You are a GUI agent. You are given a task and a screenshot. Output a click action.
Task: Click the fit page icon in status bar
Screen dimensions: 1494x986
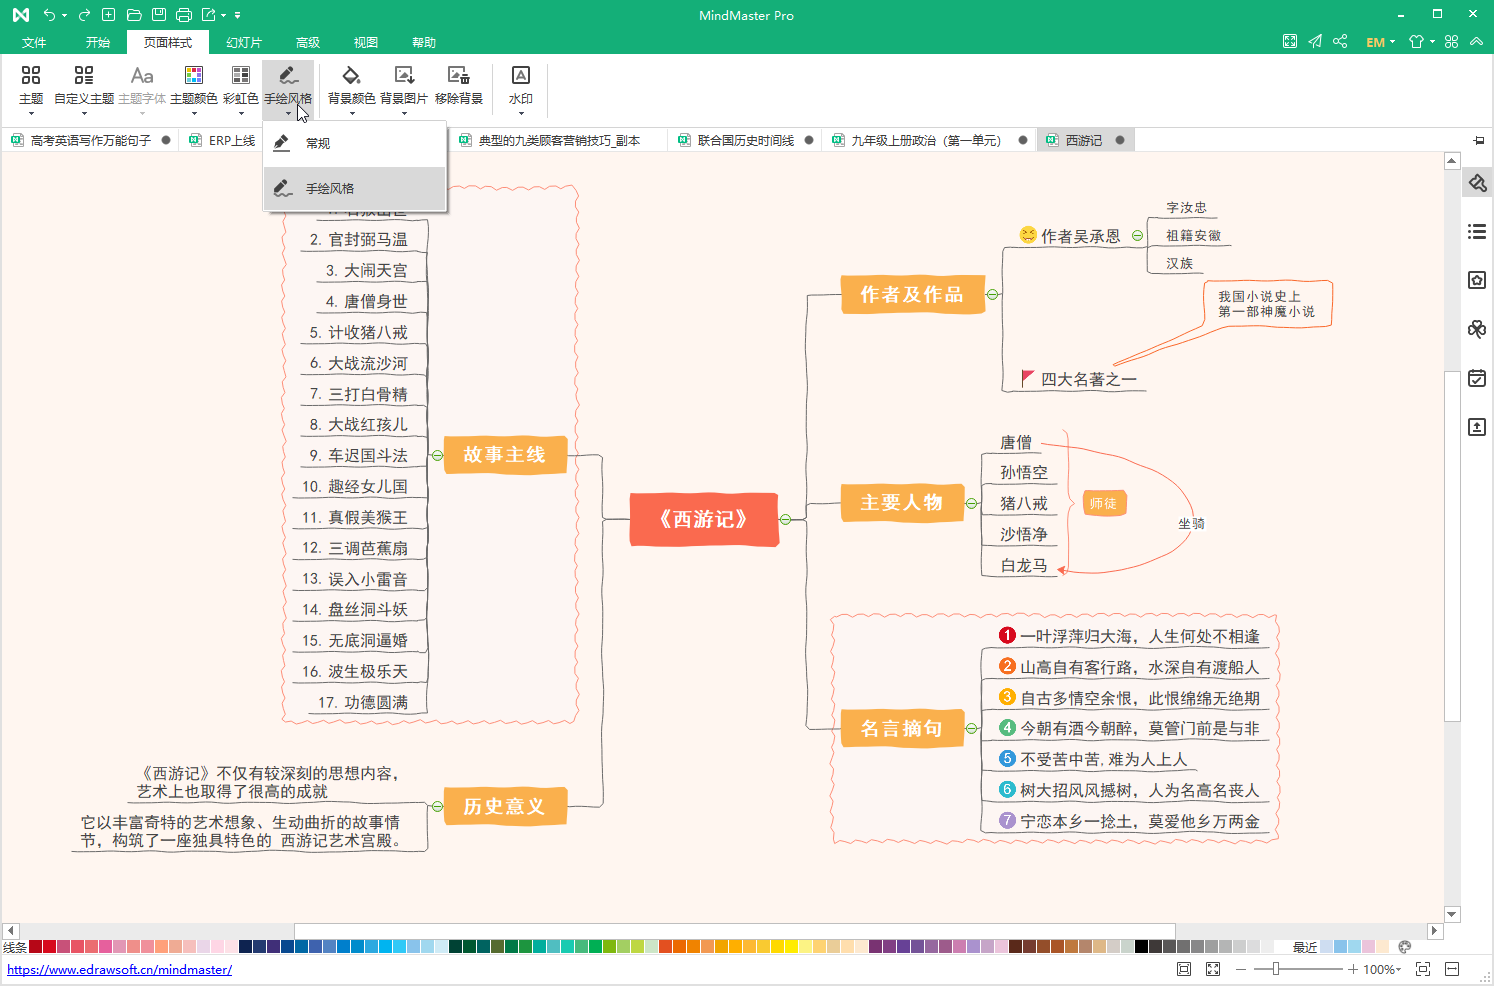(1423, 969)
